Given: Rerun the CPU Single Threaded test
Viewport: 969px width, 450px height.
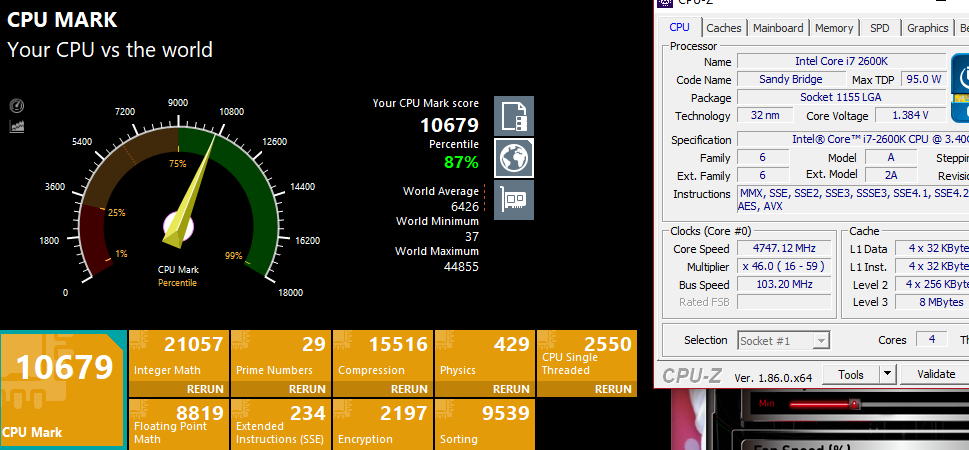Looking at the screenshot, I should coord(612,389).
